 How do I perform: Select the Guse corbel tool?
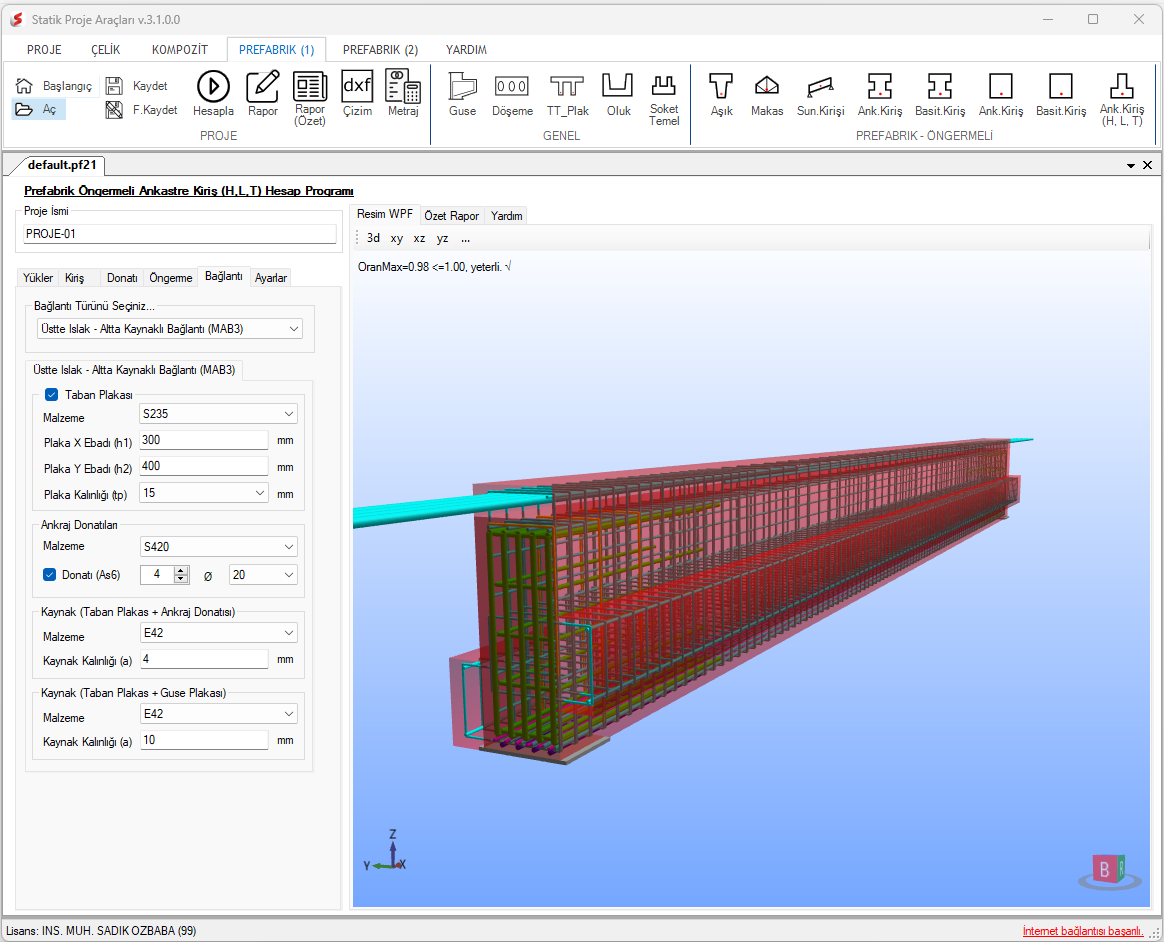(x=462, y=93)
